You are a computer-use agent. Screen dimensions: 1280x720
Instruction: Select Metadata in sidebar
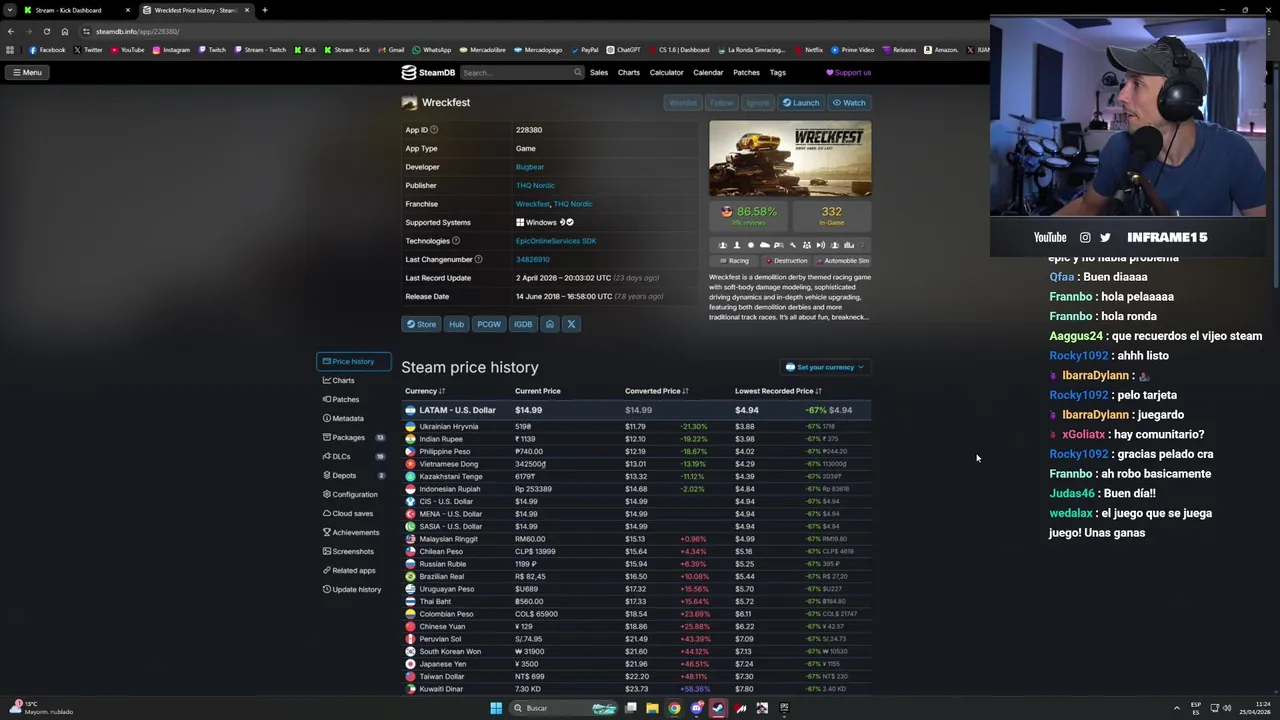click(353, 418)
